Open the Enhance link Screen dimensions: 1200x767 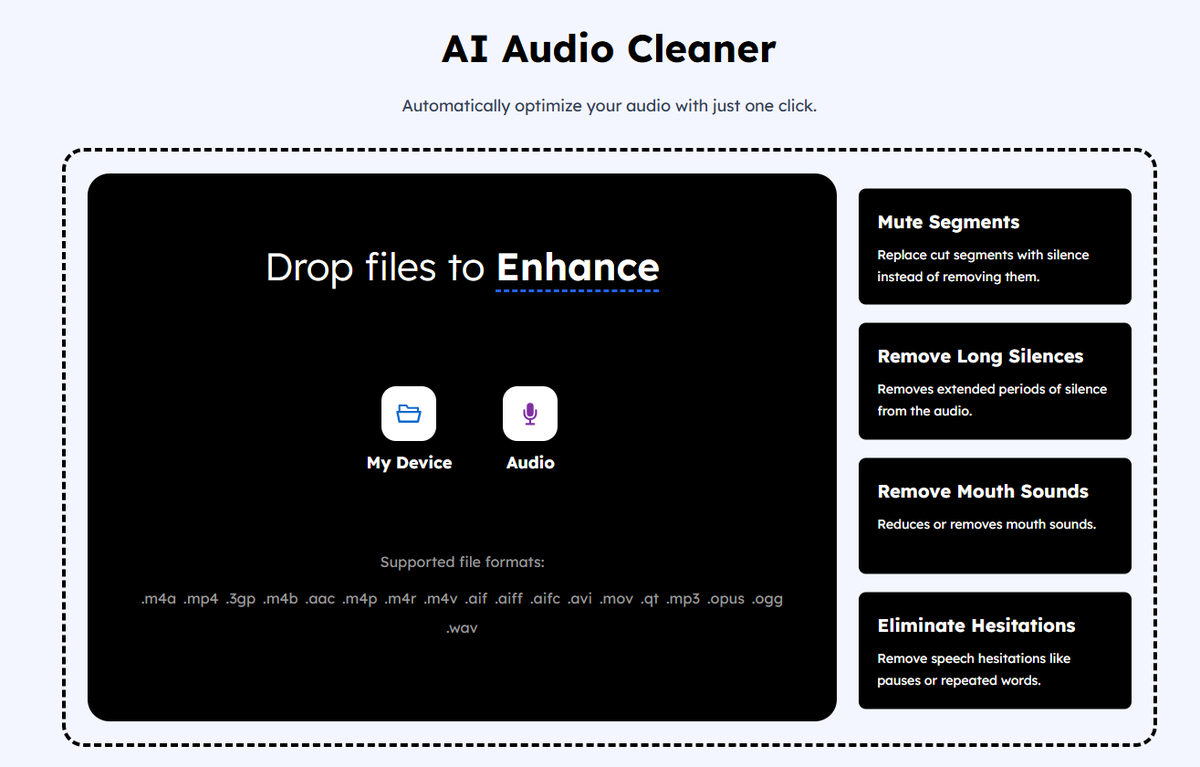pyautogui.click(x=578, y=268)
